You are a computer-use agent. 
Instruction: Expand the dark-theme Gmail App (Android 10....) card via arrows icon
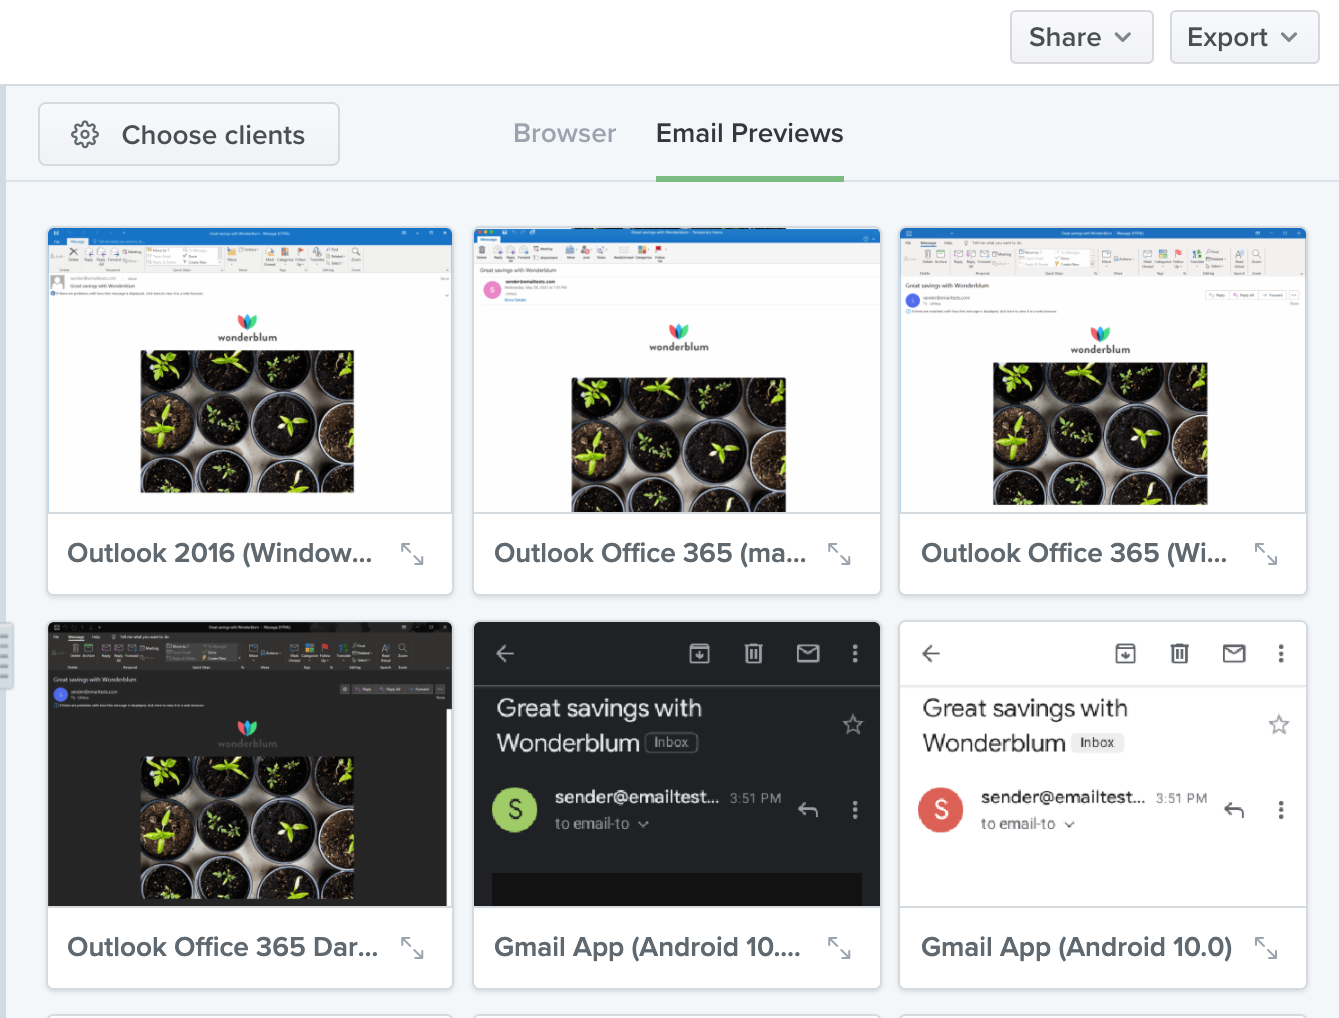click(839, 947)
